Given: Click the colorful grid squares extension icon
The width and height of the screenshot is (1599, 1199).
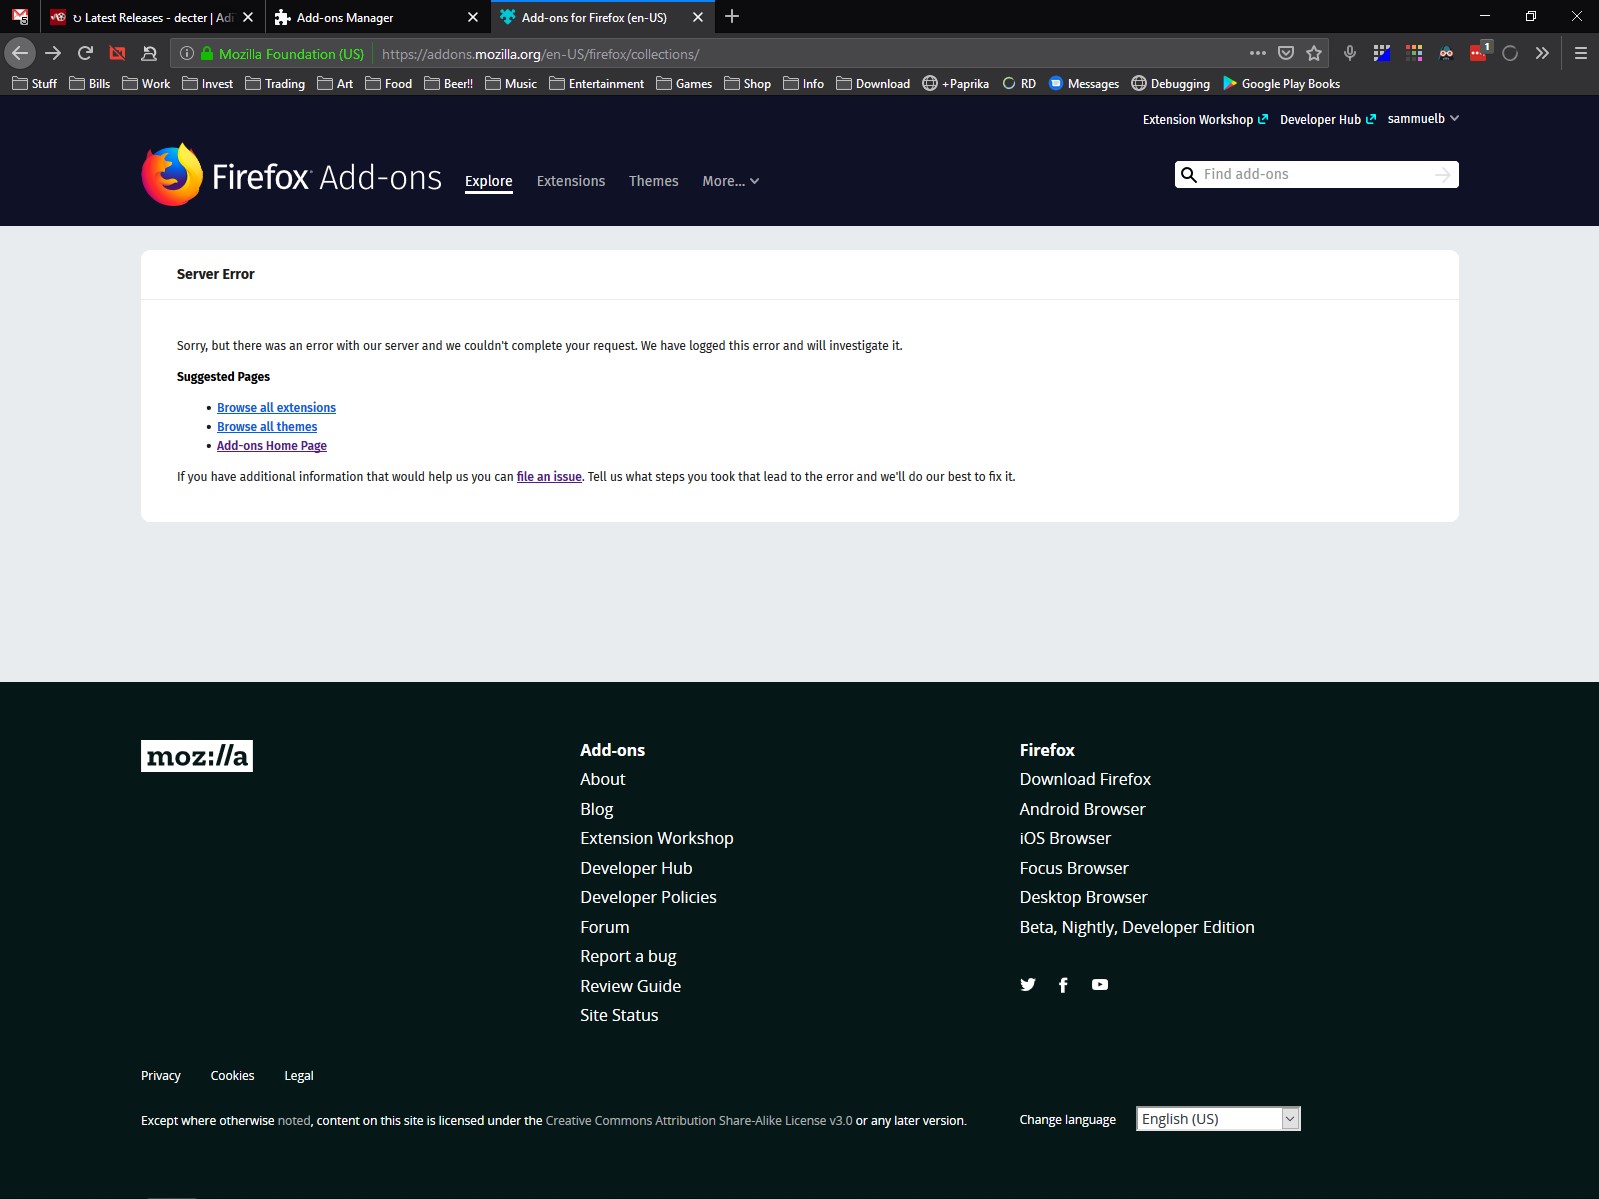Looking at the screenshot, I should click(x=1414, y=53).
